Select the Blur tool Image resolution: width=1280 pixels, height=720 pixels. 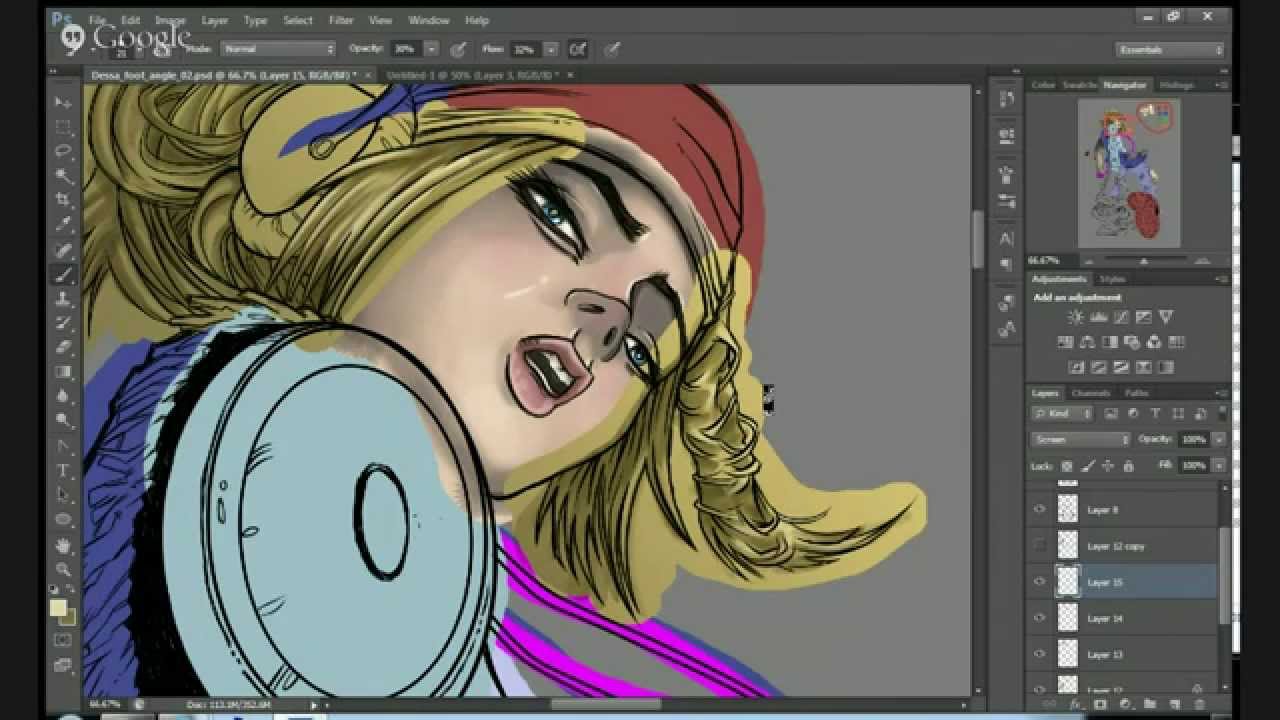63,396
